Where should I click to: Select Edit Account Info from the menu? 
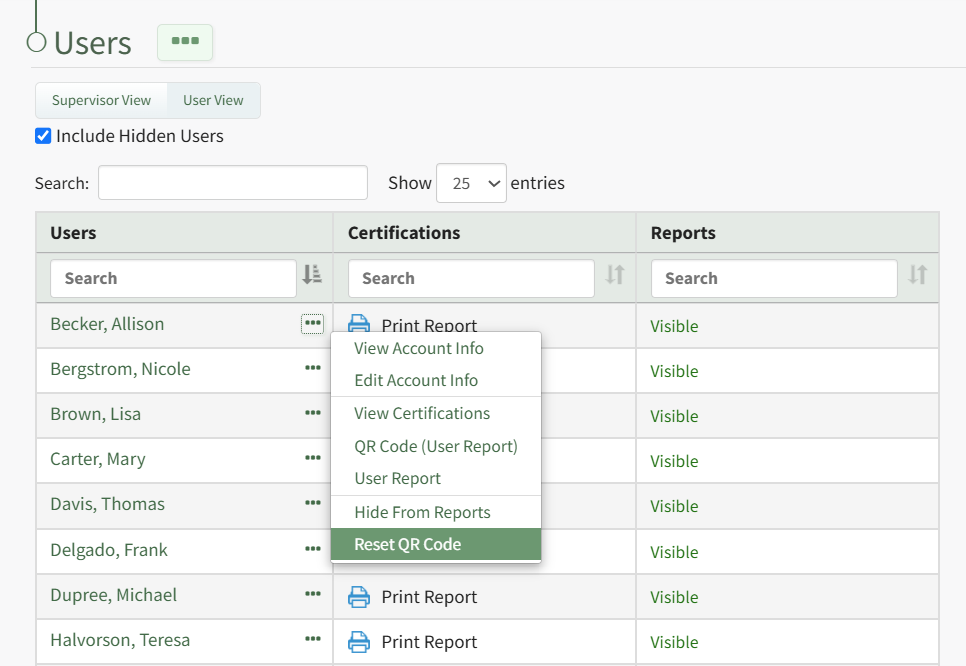436,380
